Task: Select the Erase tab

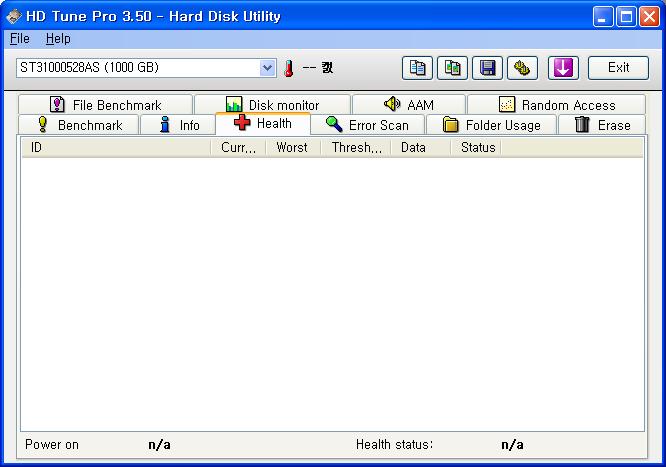Action: tap(602, 125)
